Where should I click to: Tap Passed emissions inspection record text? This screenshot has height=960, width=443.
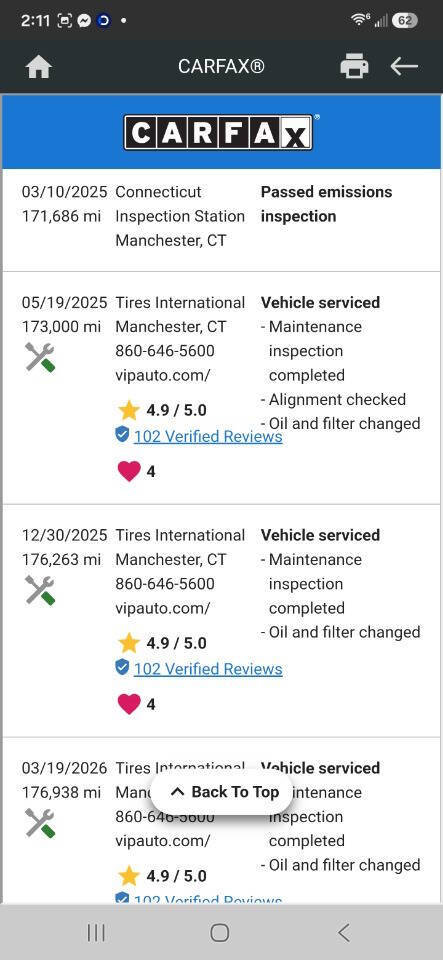coord(327,204)
